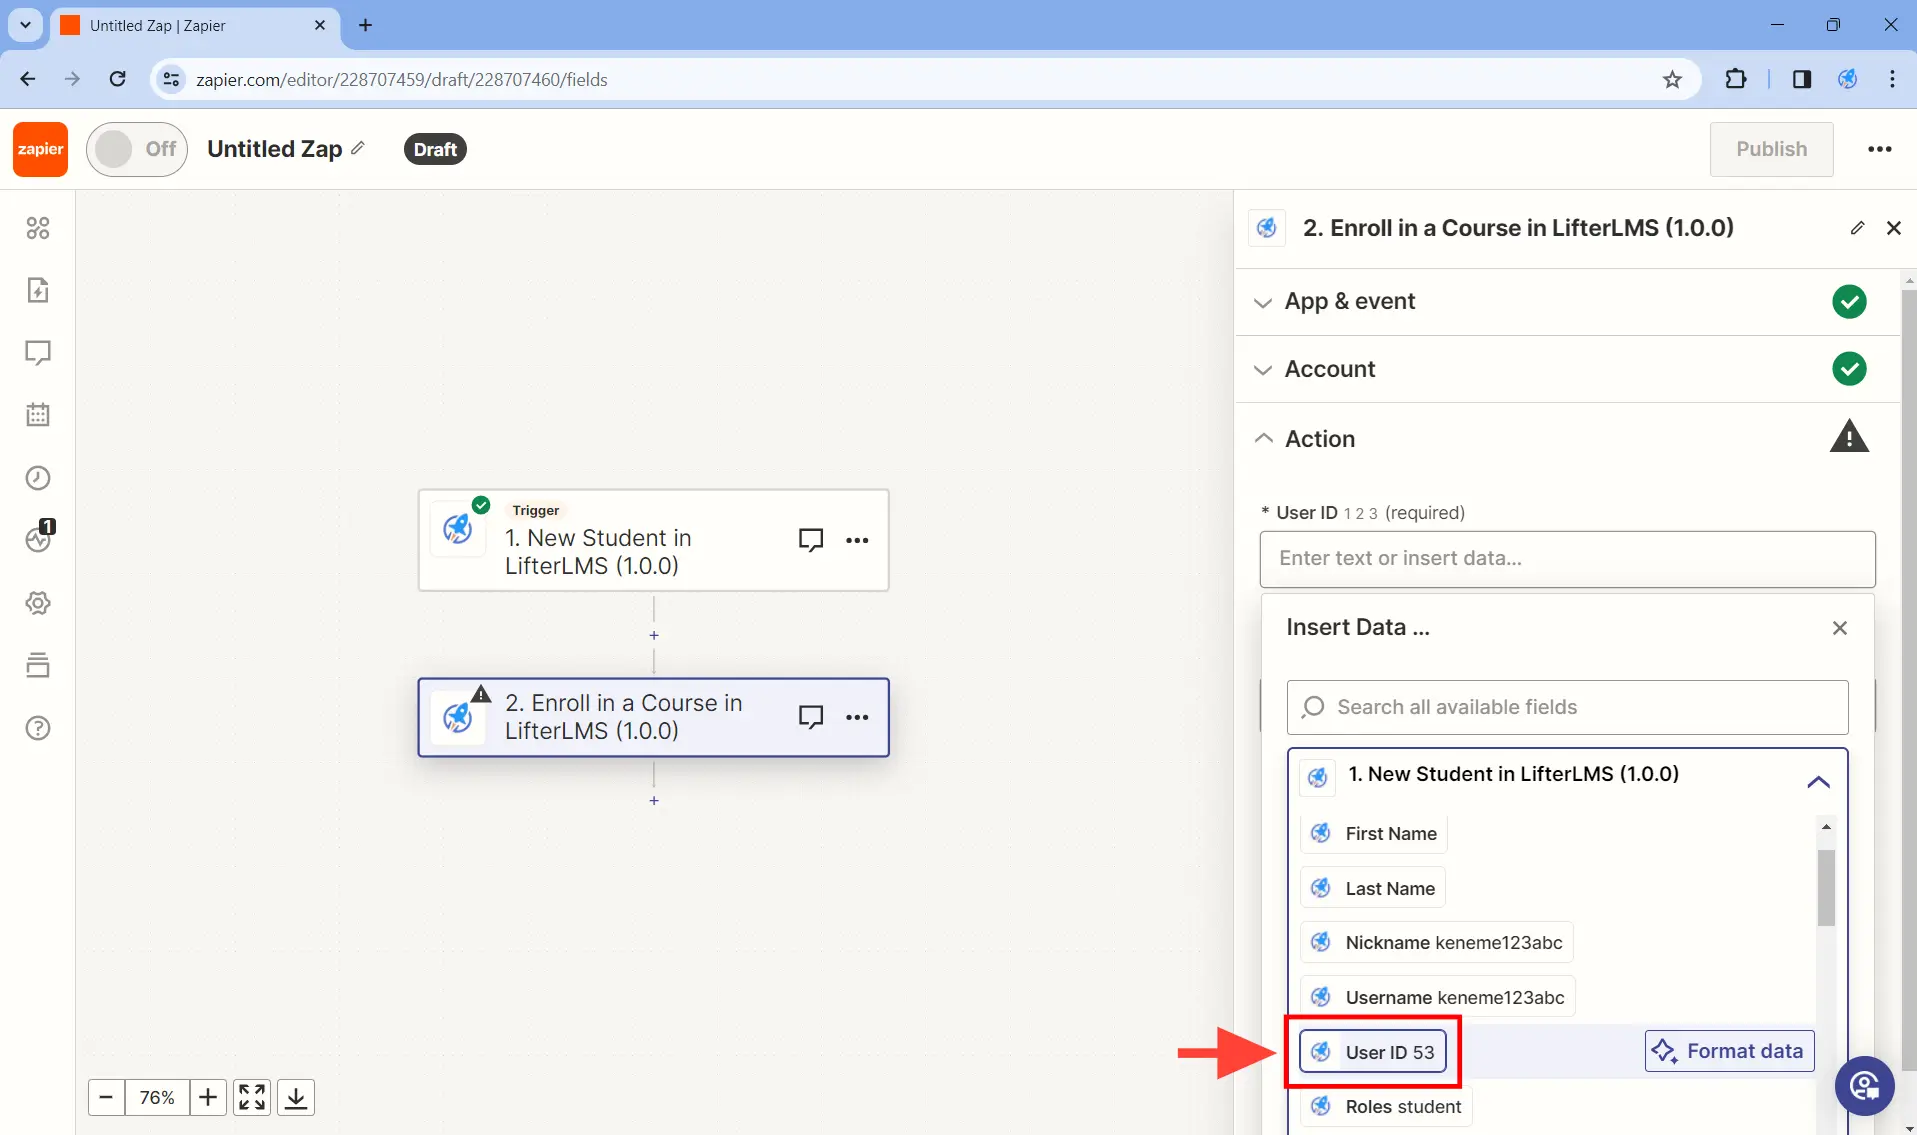The image size is (1917, 1135).
Task: Open the status activity icon with badge 1
Action: coord(38,538)
